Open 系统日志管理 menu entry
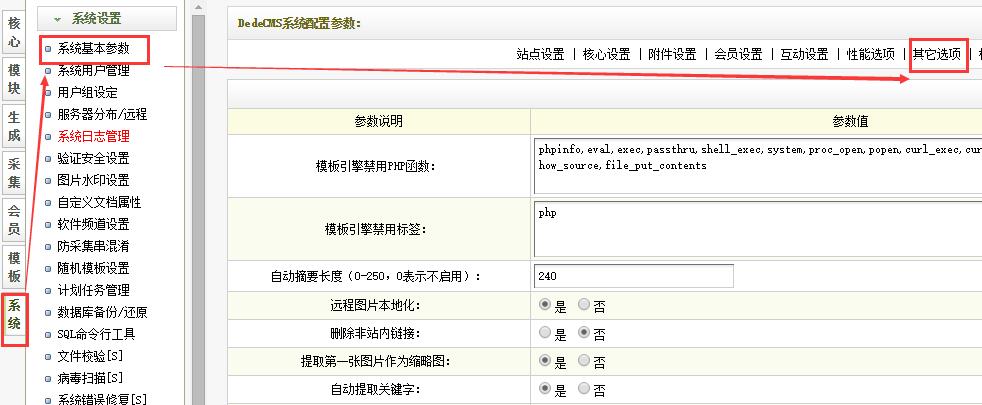 [93, 136]
